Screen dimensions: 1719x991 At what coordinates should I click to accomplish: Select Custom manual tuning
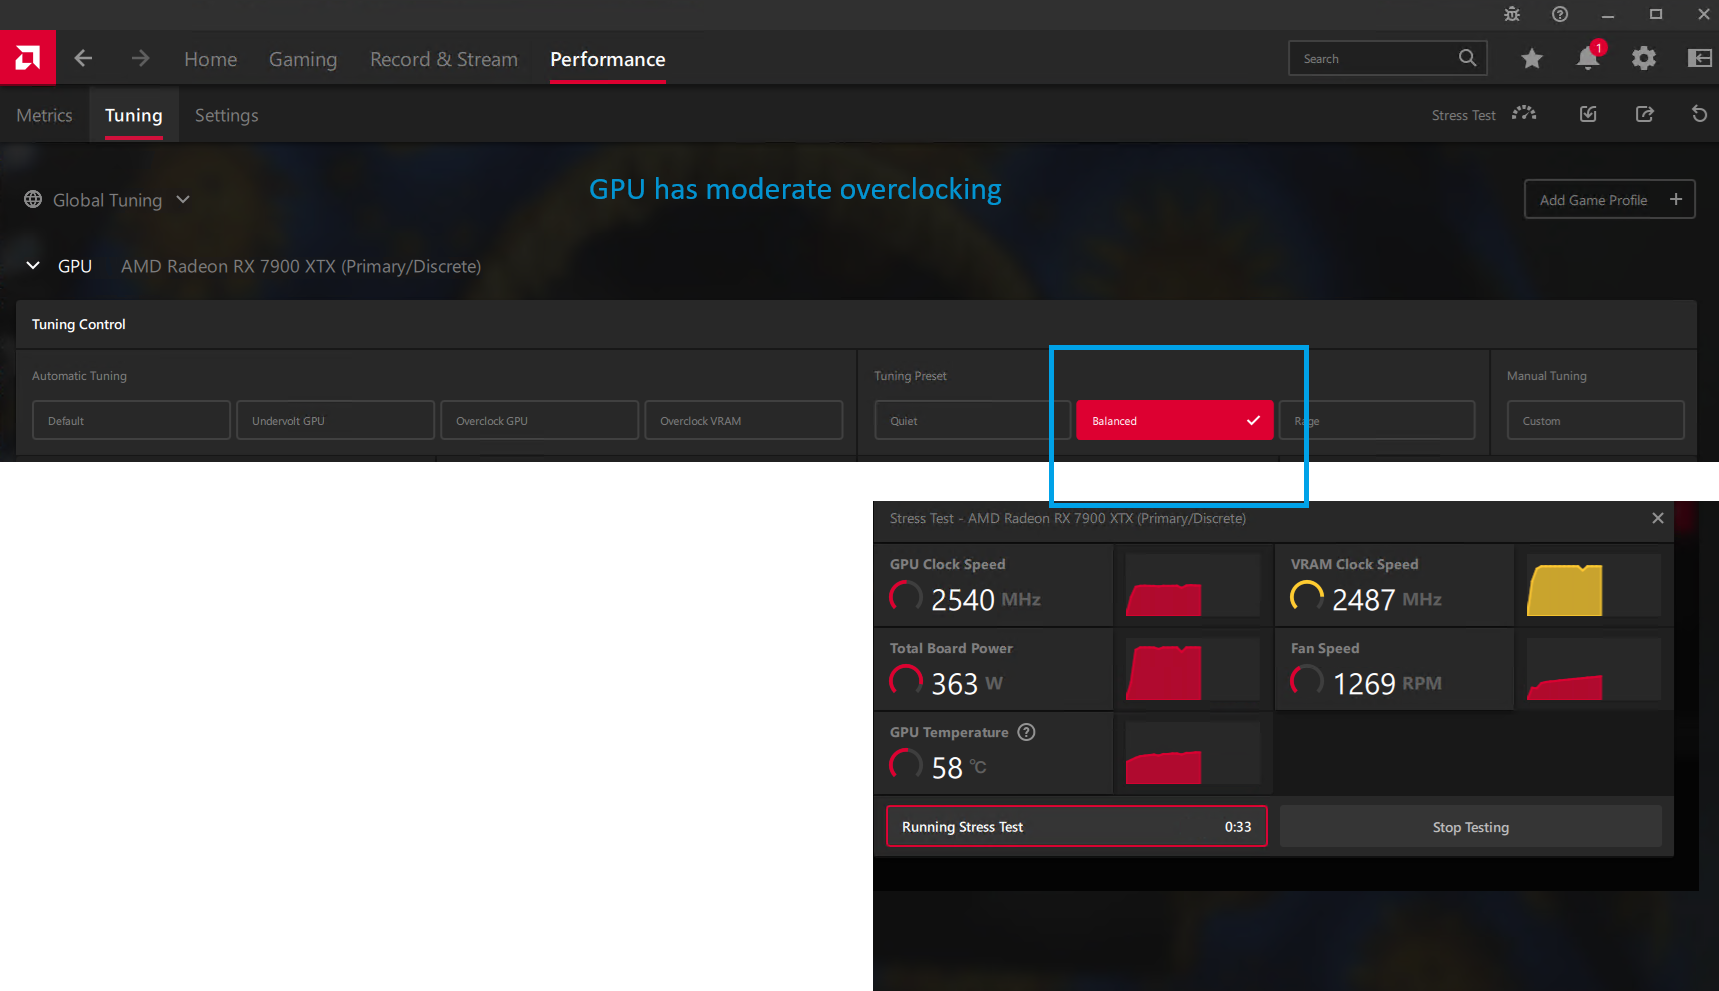pos(1595,420)
